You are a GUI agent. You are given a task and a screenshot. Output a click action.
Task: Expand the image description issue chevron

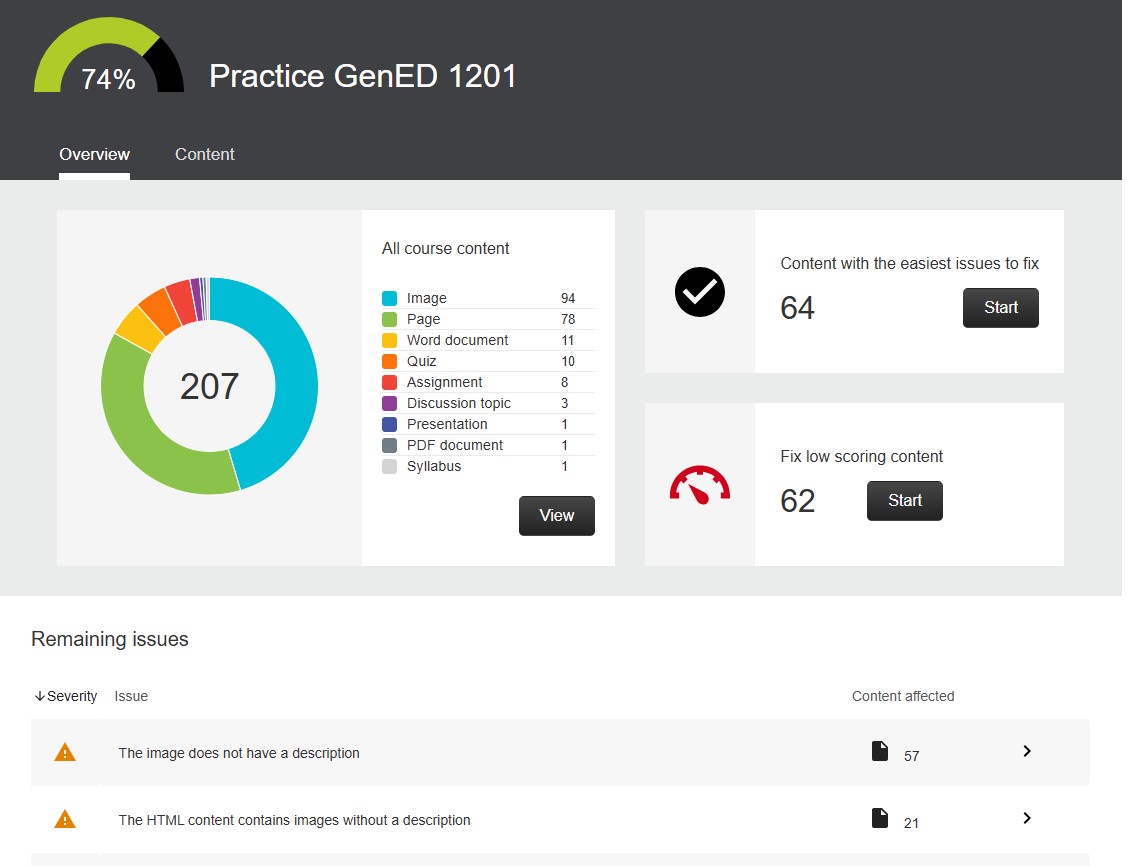click(x=1027, y=751)
